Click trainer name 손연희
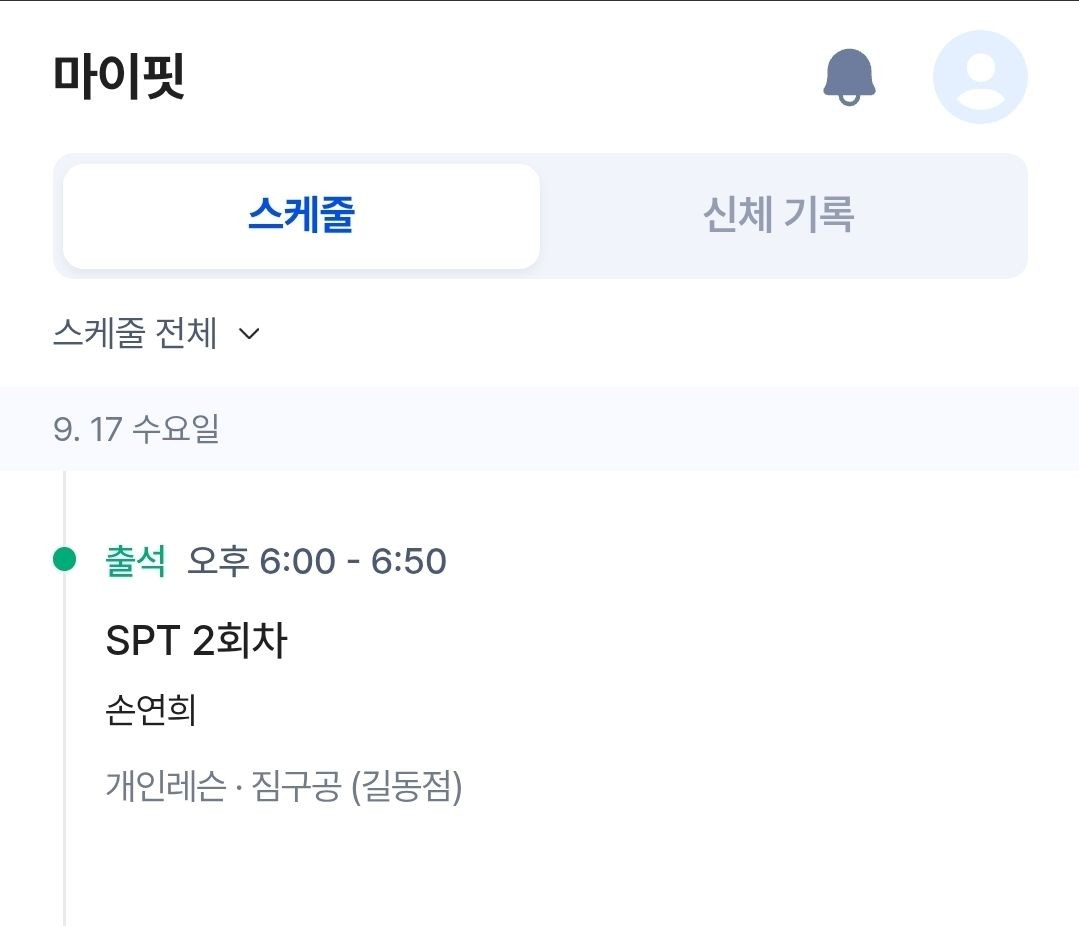1079x926 pixels. [151, 712]
